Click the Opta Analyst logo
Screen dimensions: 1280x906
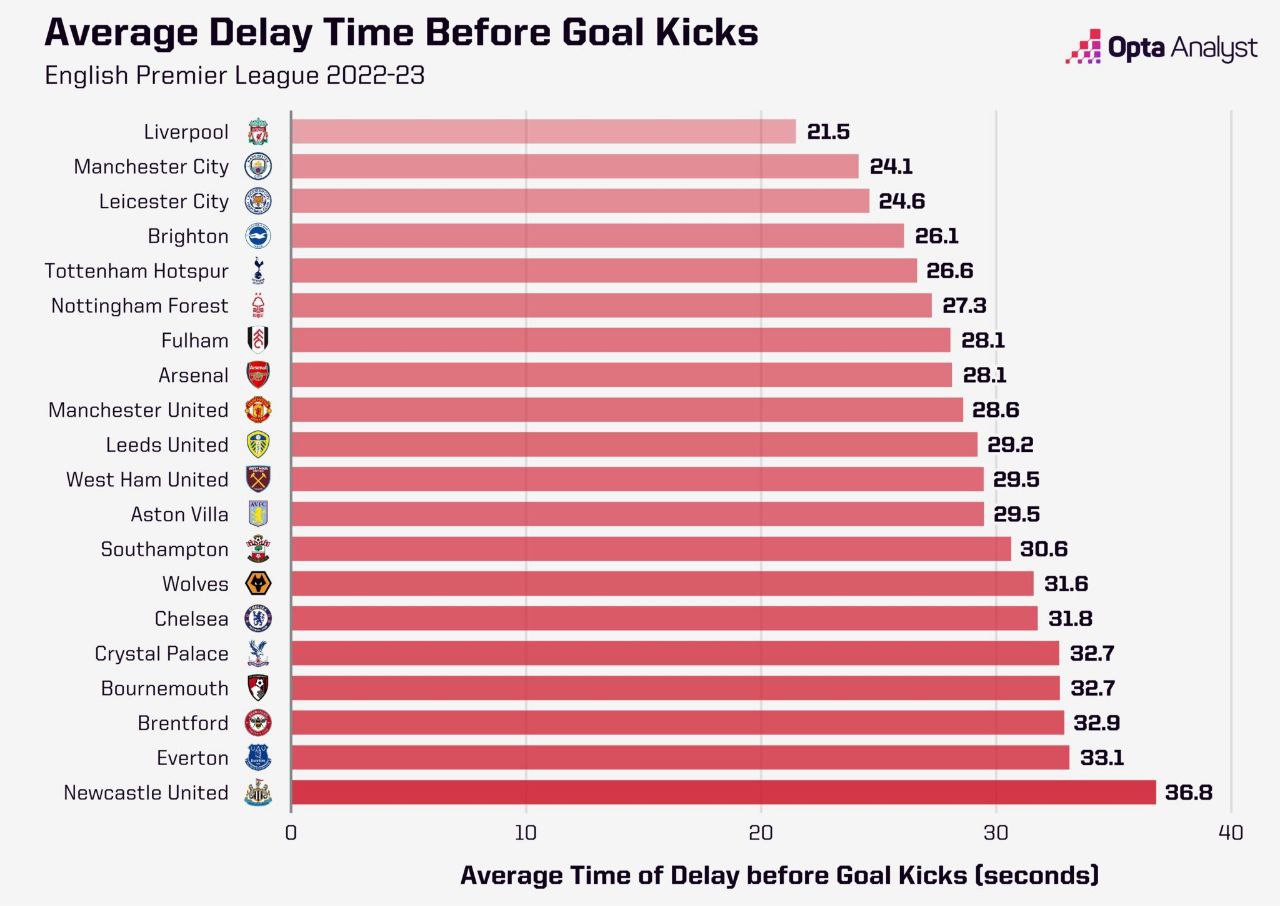click(x=1161, y=47)
